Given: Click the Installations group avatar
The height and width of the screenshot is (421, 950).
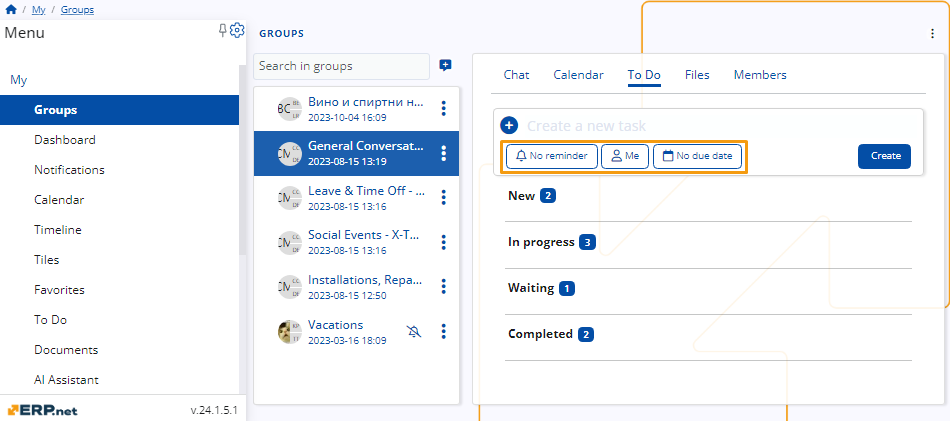Looking at the screenshot, I should pyautogui.click(x=290, y=287).
